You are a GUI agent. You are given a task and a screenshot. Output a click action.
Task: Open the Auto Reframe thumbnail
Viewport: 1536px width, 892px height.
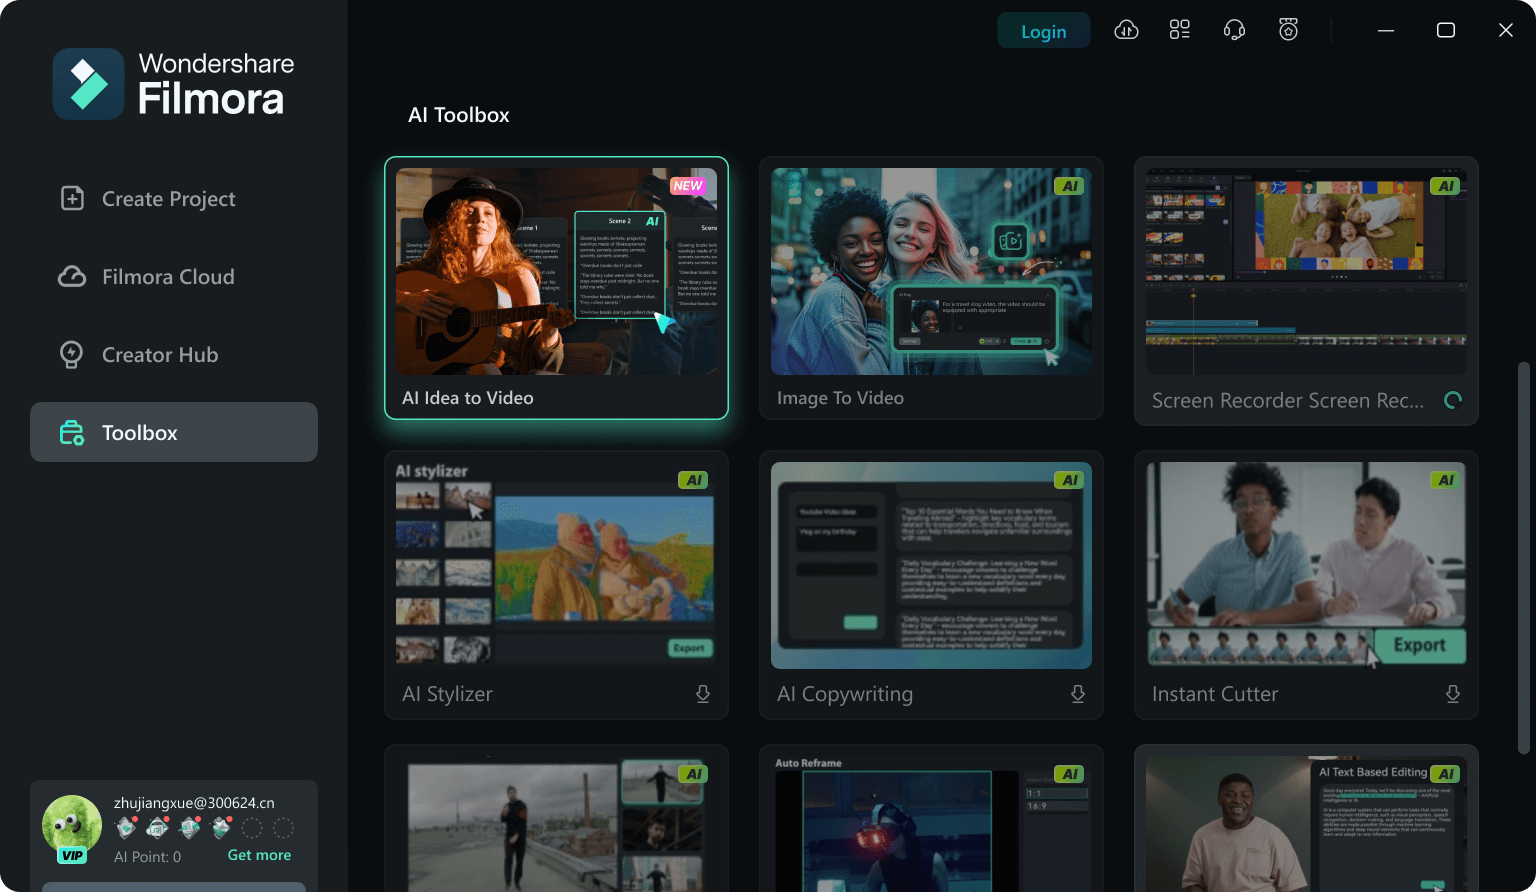(931, 823)
